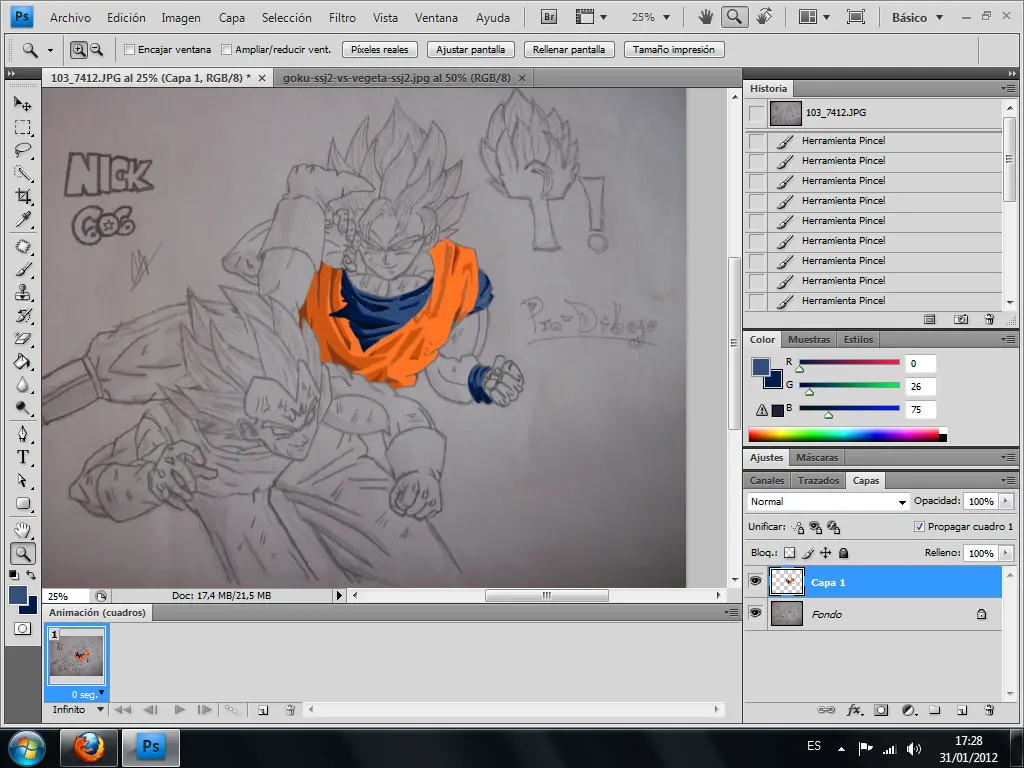
Task: Open the Filtro menu
Action: [342, 18]
